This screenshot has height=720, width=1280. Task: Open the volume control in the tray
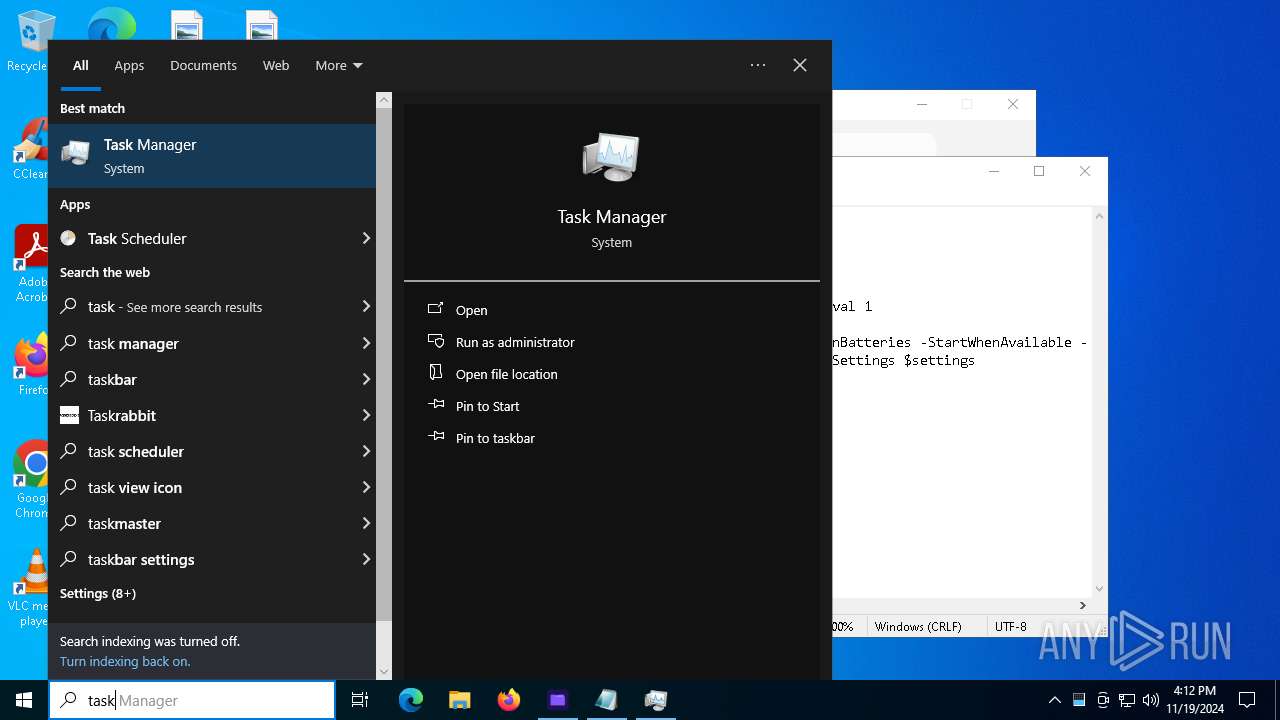(x=1151, y=700)
